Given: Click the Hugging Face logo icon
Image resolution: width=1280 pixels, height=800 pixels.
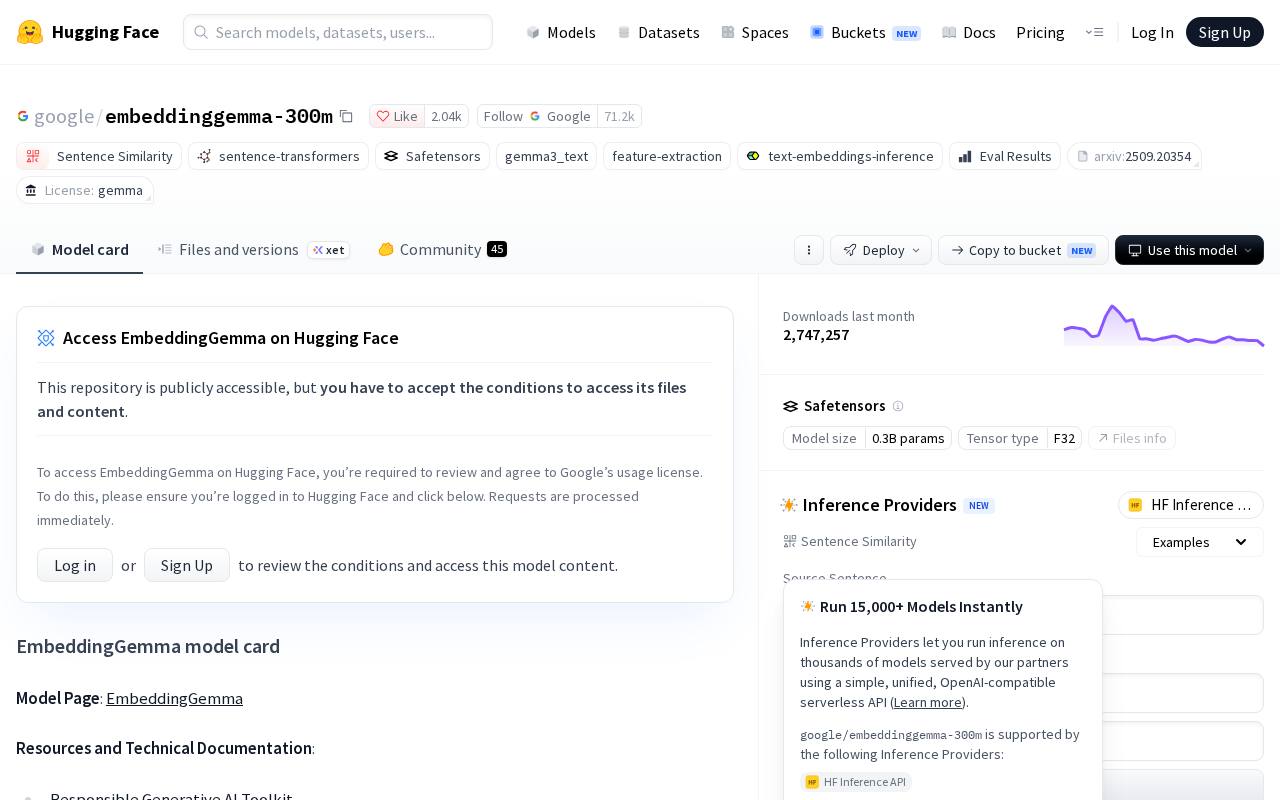Looking at the screenshot, I should coord(30,32).
